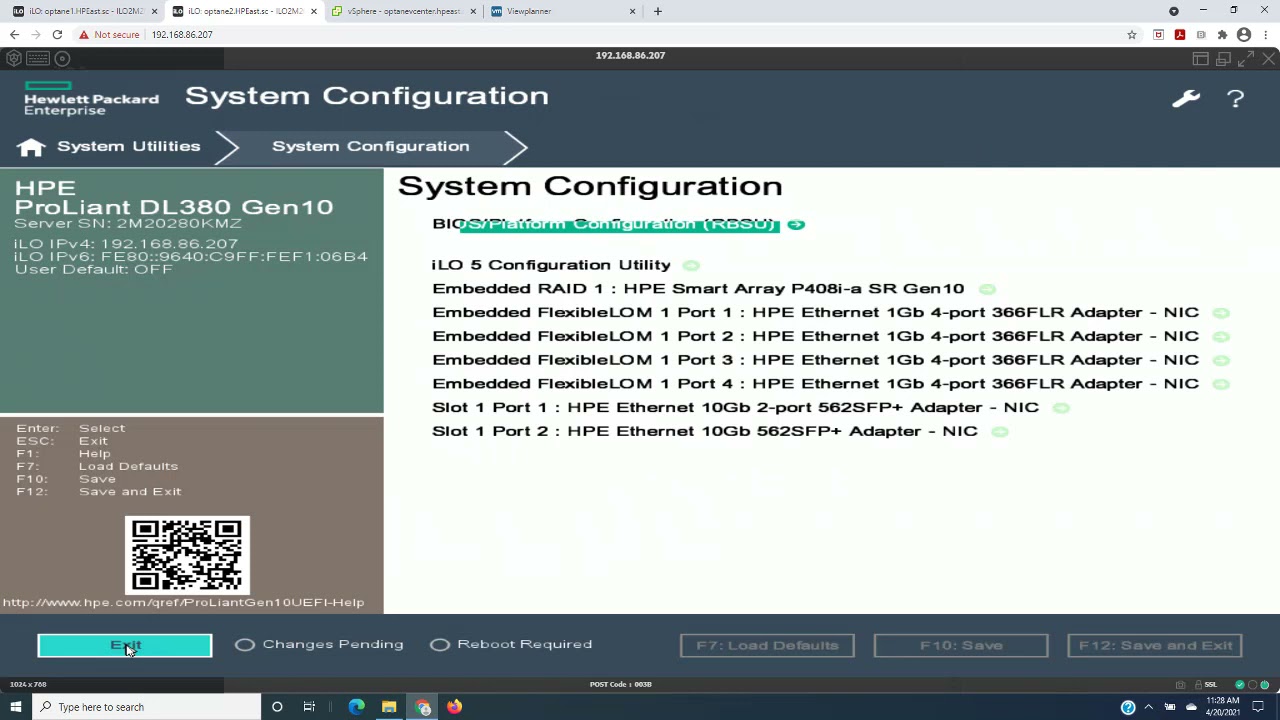Open the Windows Start menu
Viewport: 1280px width, 720px height.
tap(16, 707)
